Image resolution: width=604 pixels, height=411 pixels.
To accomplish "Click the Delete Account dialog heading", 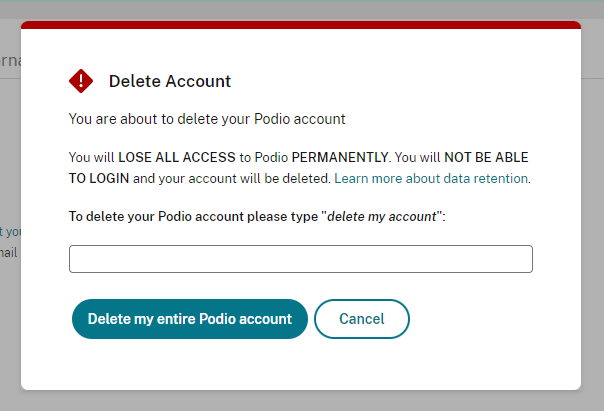I will coord(170,81).
